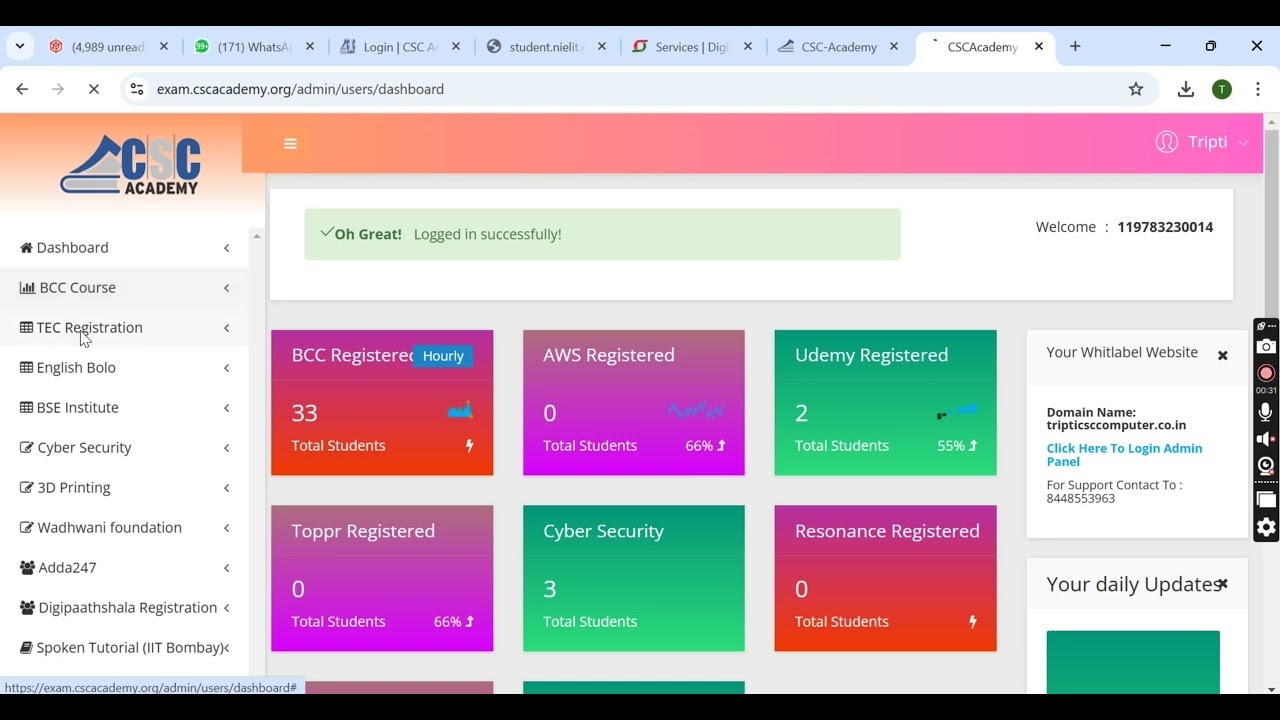The image size is (1280, 720).
Task: Click the Spoken Tutorial book icon
Action: 26,647
